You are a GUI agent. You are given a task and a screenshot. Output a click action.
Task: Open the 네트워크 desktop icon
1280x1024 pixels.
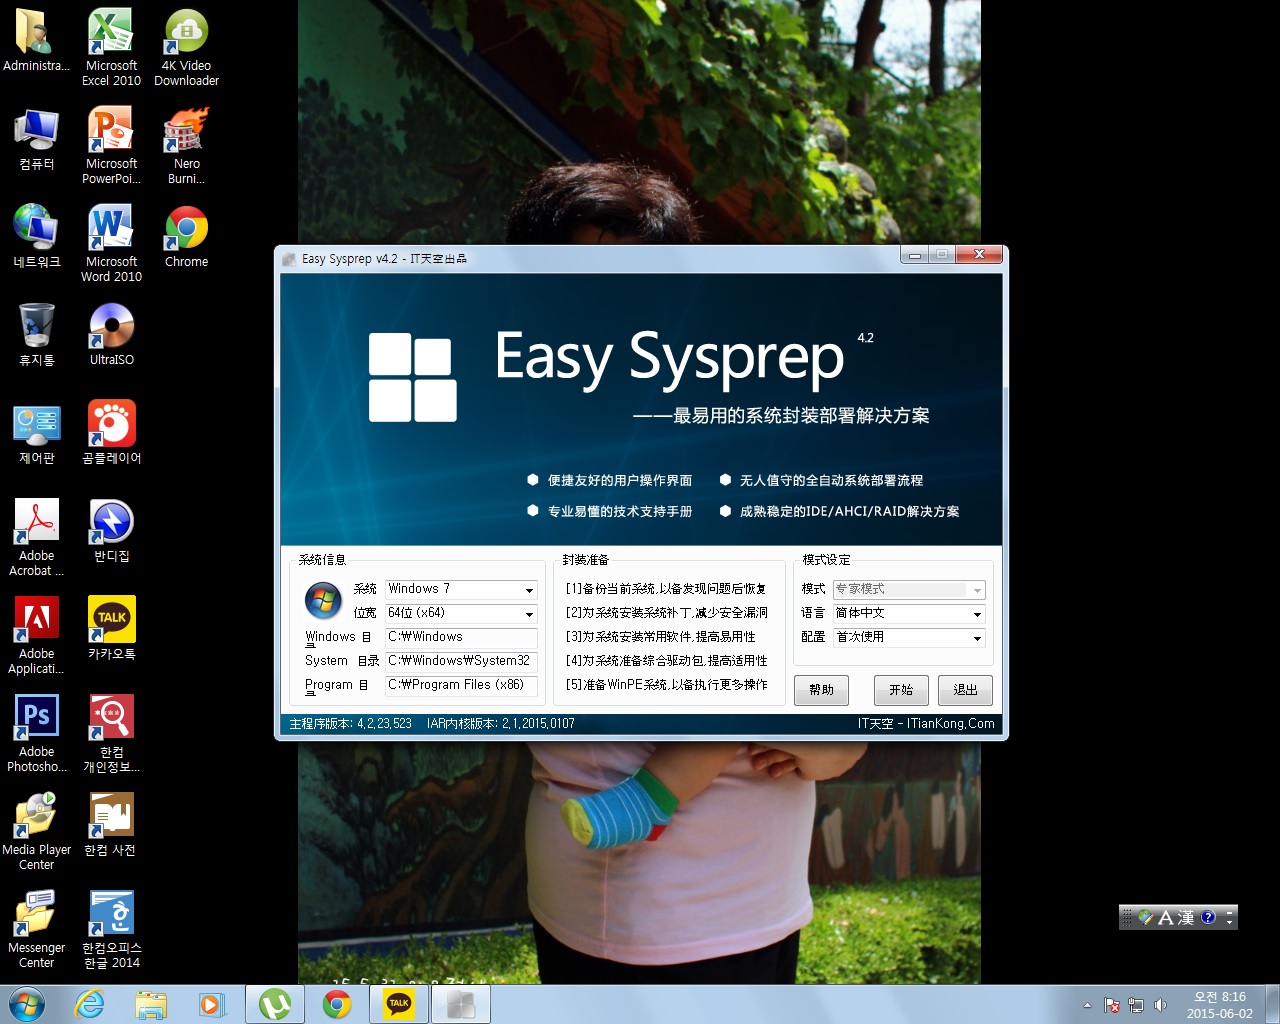click(x=36, y=236)
